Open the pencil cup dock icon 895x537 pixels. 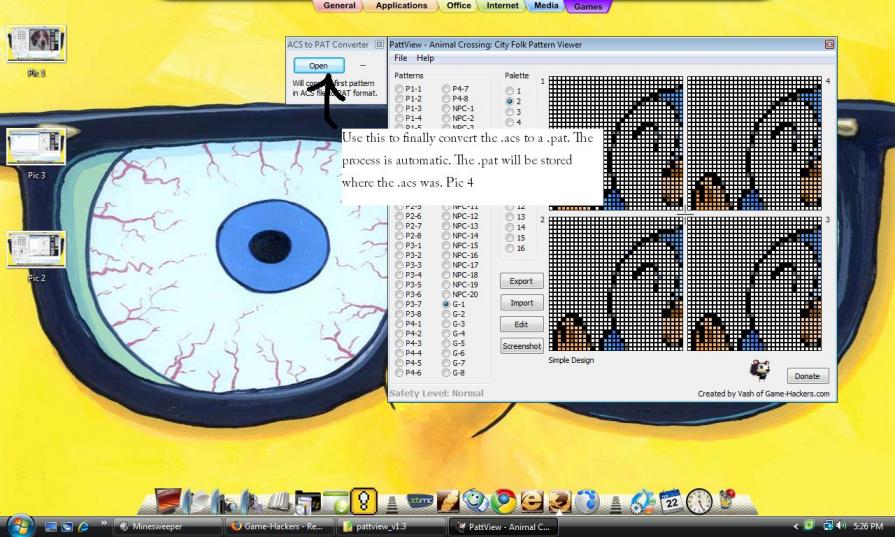[x=727, y=499]
